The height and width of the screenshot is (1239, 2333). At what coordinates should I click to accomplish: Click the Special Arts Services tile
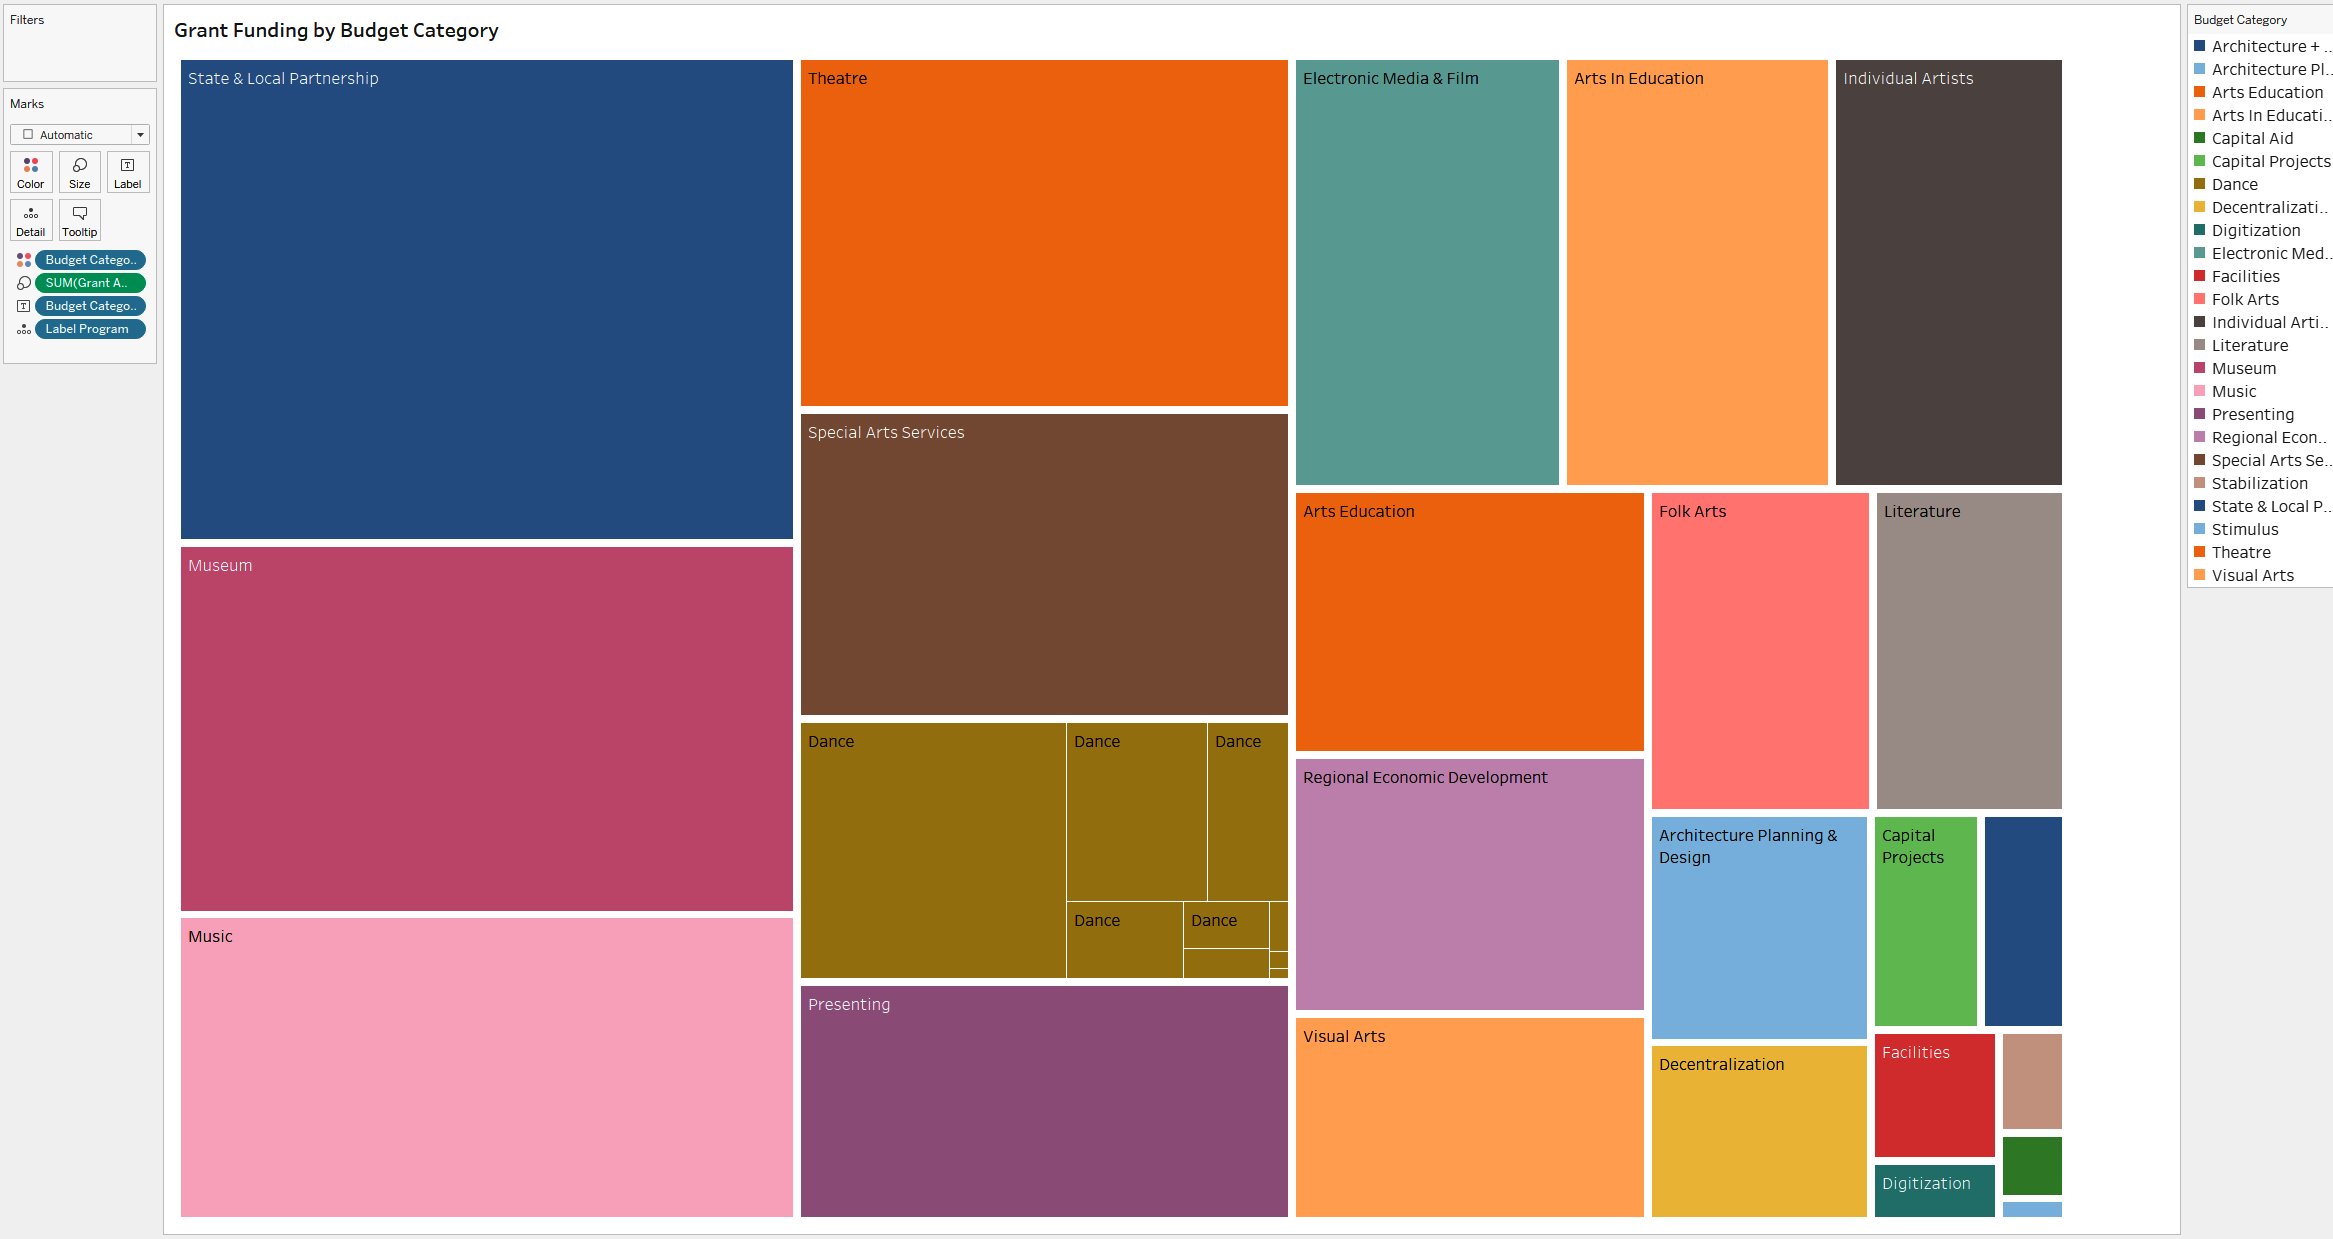1044,564
